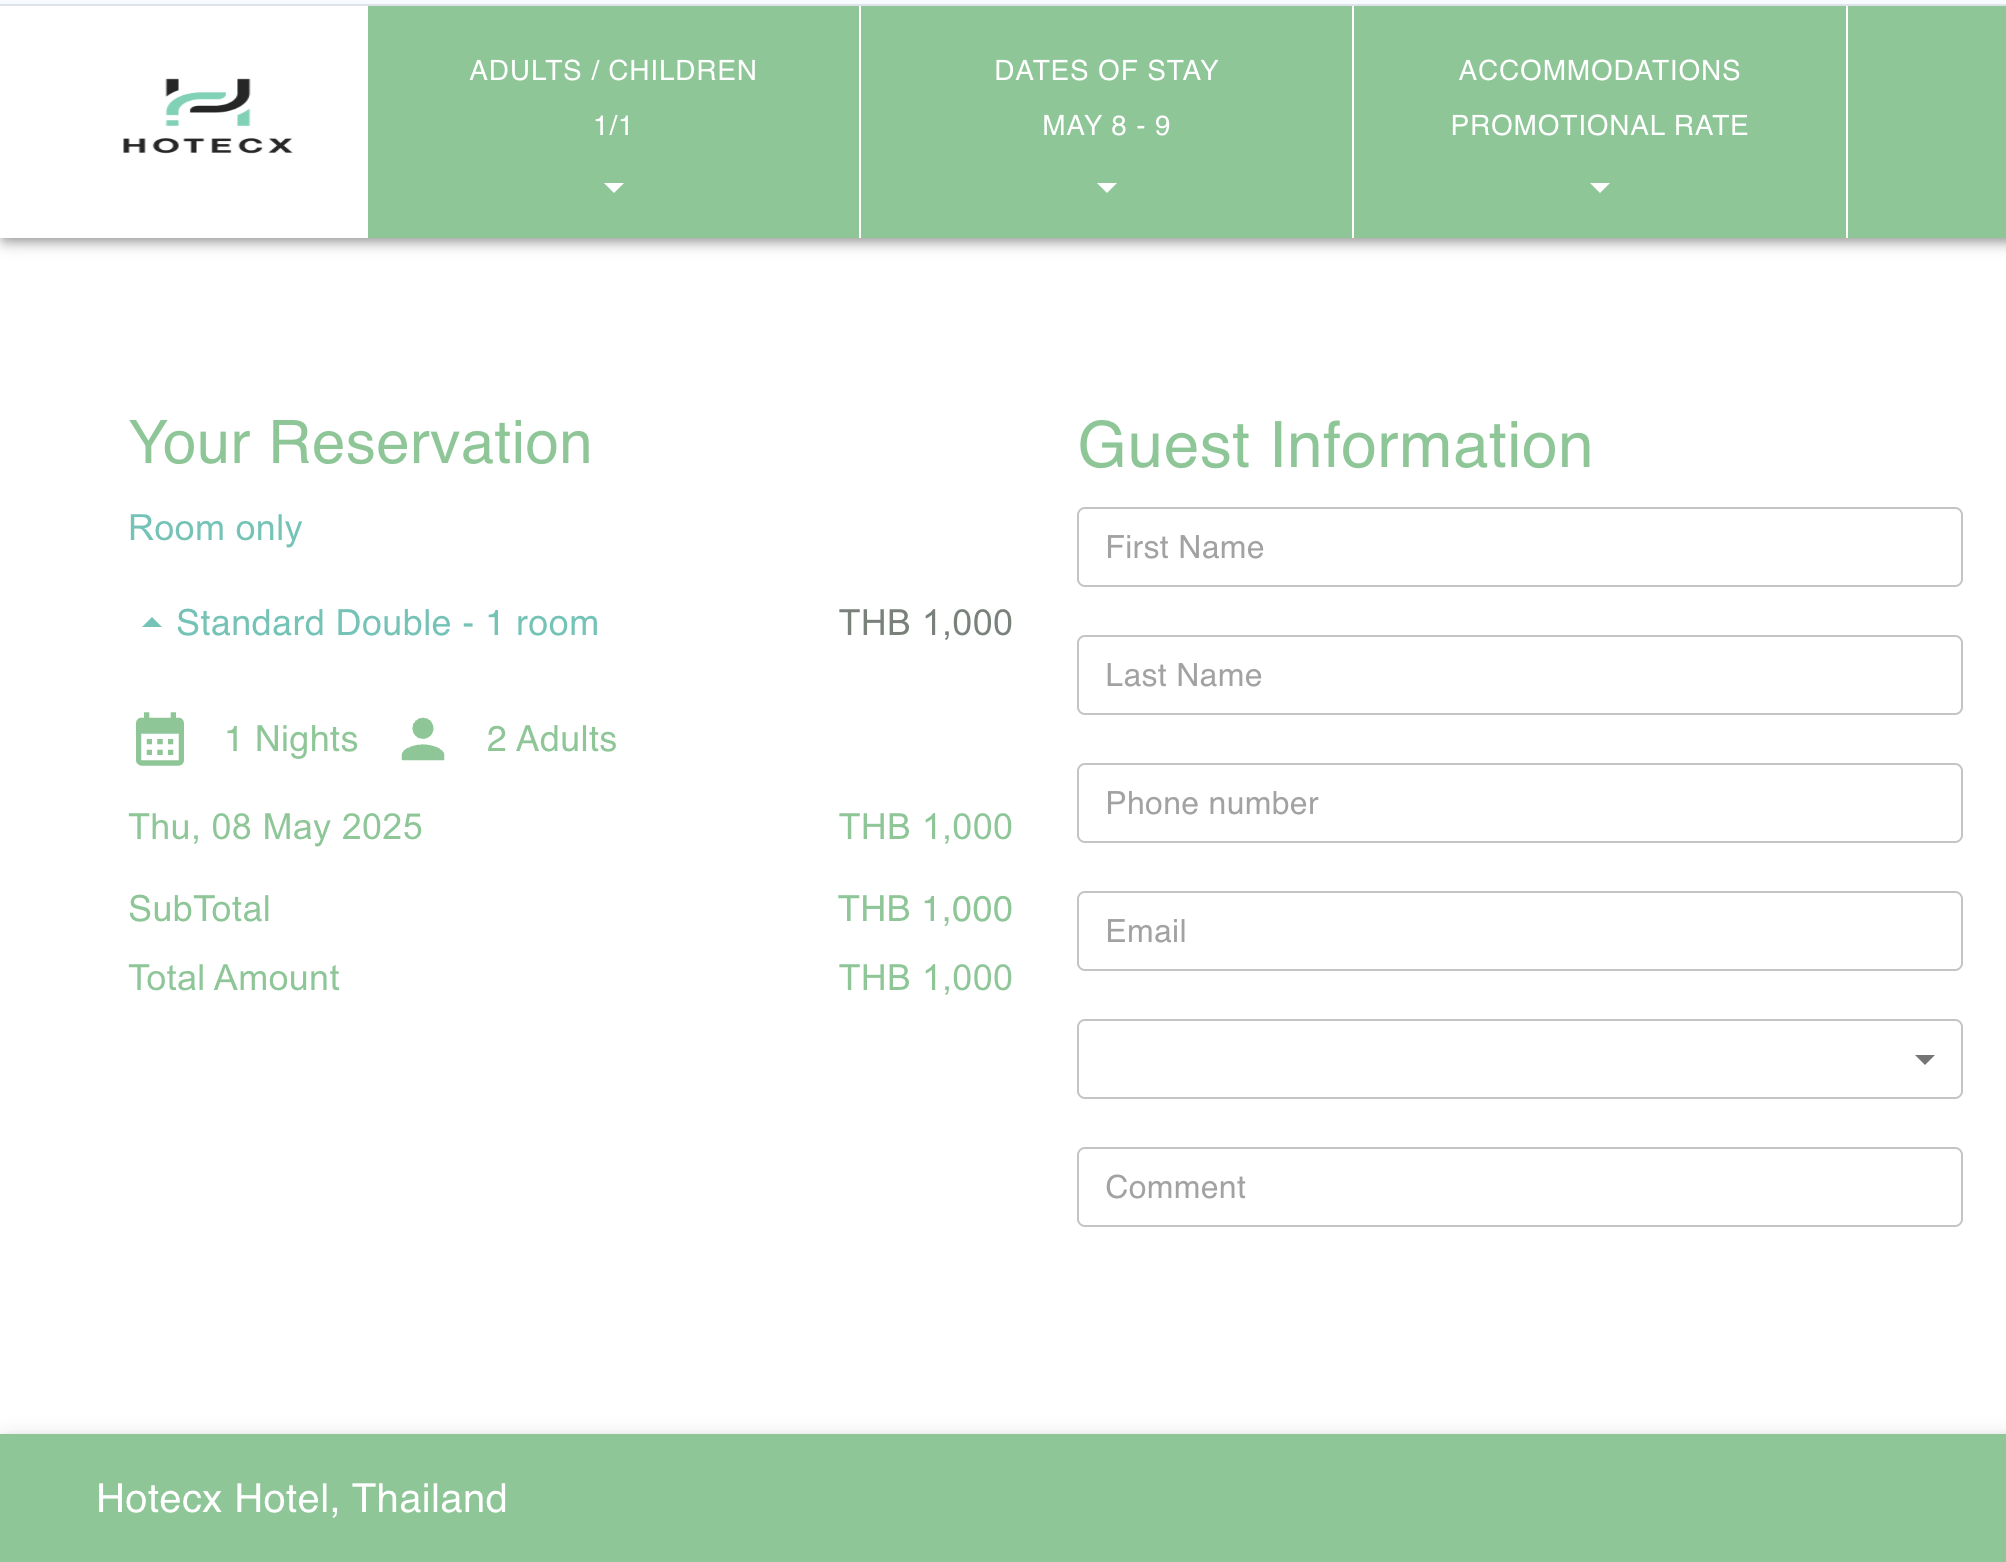2006x1562 pixels.
Task: Click the 1 Nights label
Action: (291, 739)
